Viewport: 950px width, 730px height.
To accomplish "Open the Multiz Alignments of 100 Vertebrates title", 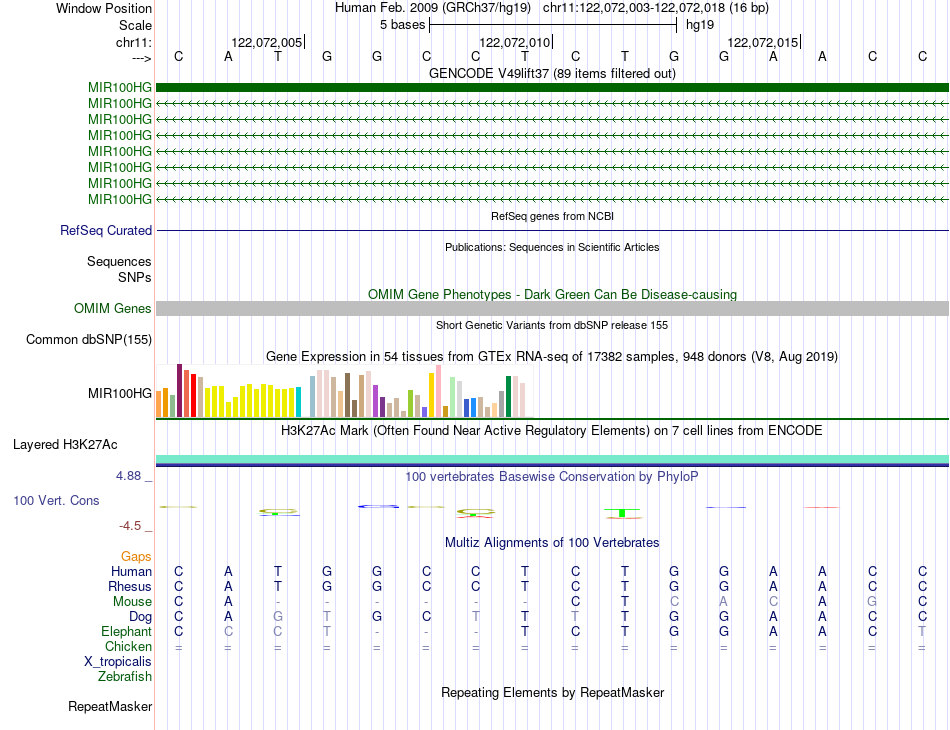I will point(552,543).
